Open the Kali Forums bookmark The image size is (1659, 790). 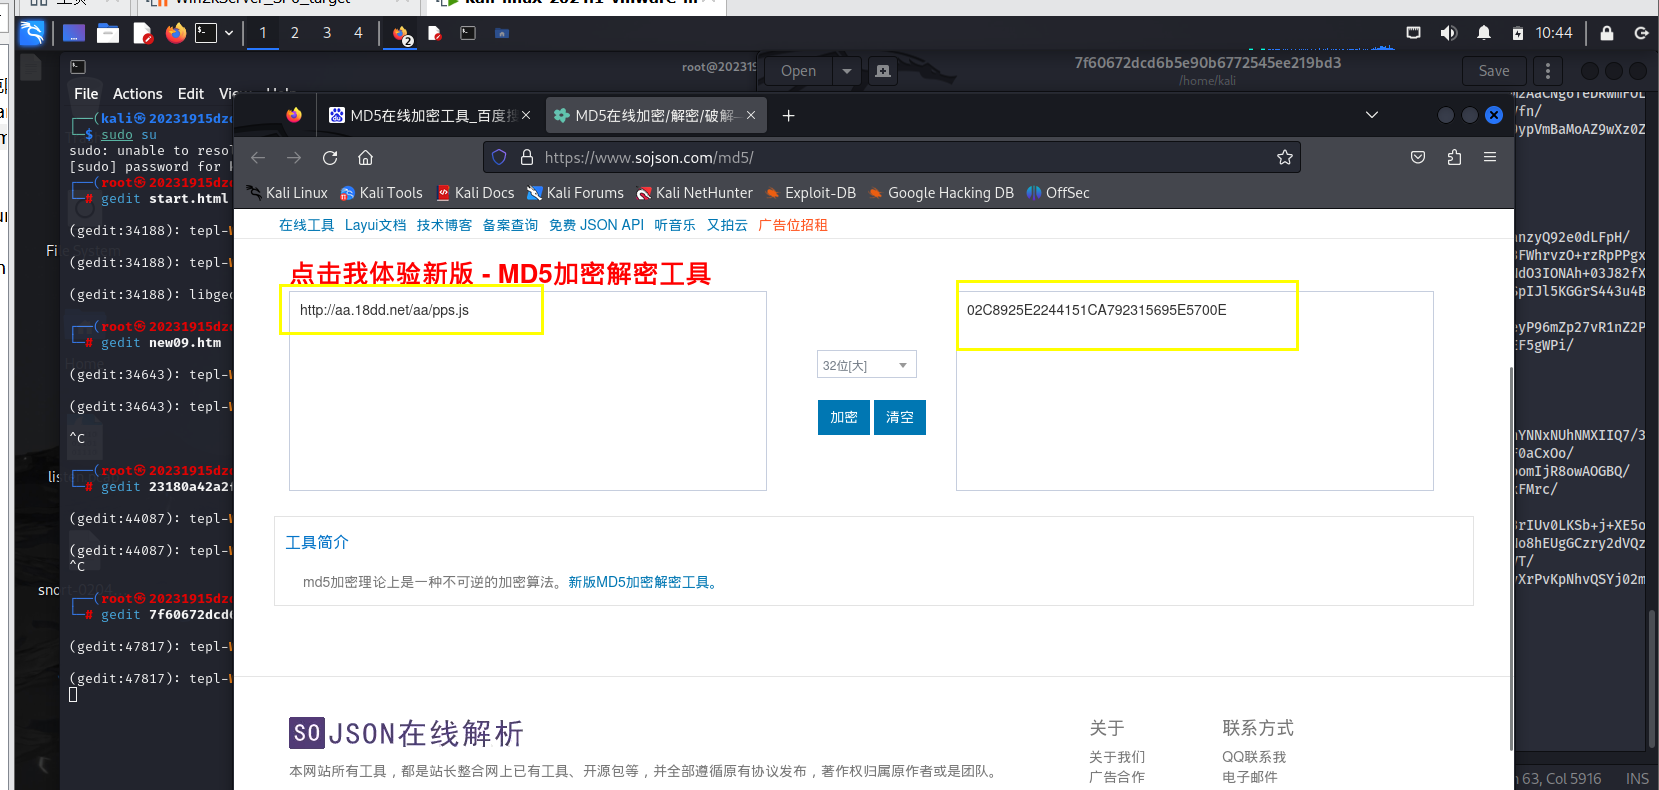[575, 193]
